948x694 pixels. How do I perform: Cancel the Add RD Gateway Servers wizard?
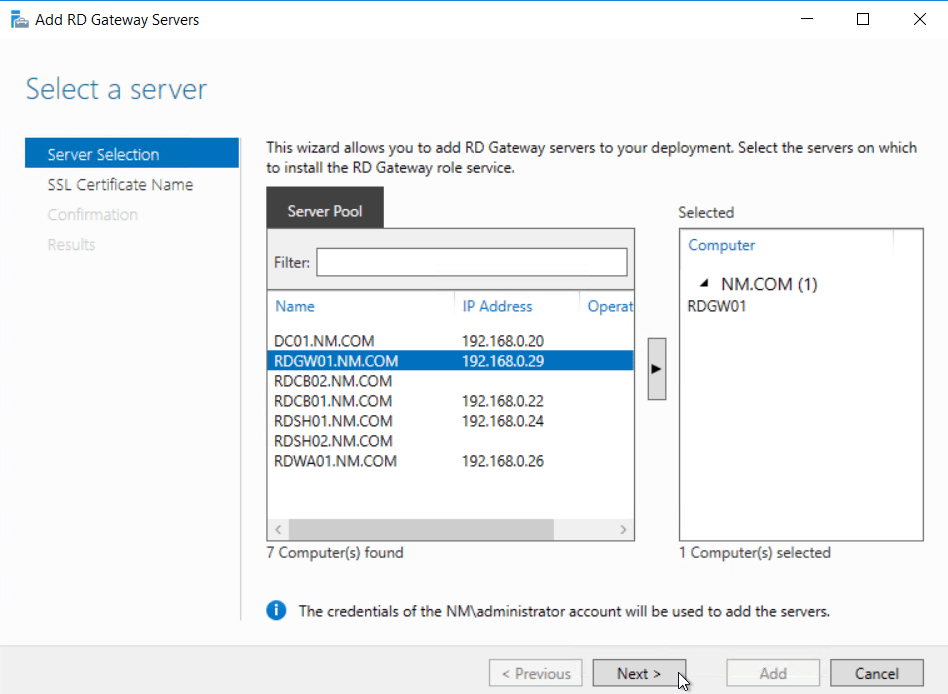(x=876, y=673)
